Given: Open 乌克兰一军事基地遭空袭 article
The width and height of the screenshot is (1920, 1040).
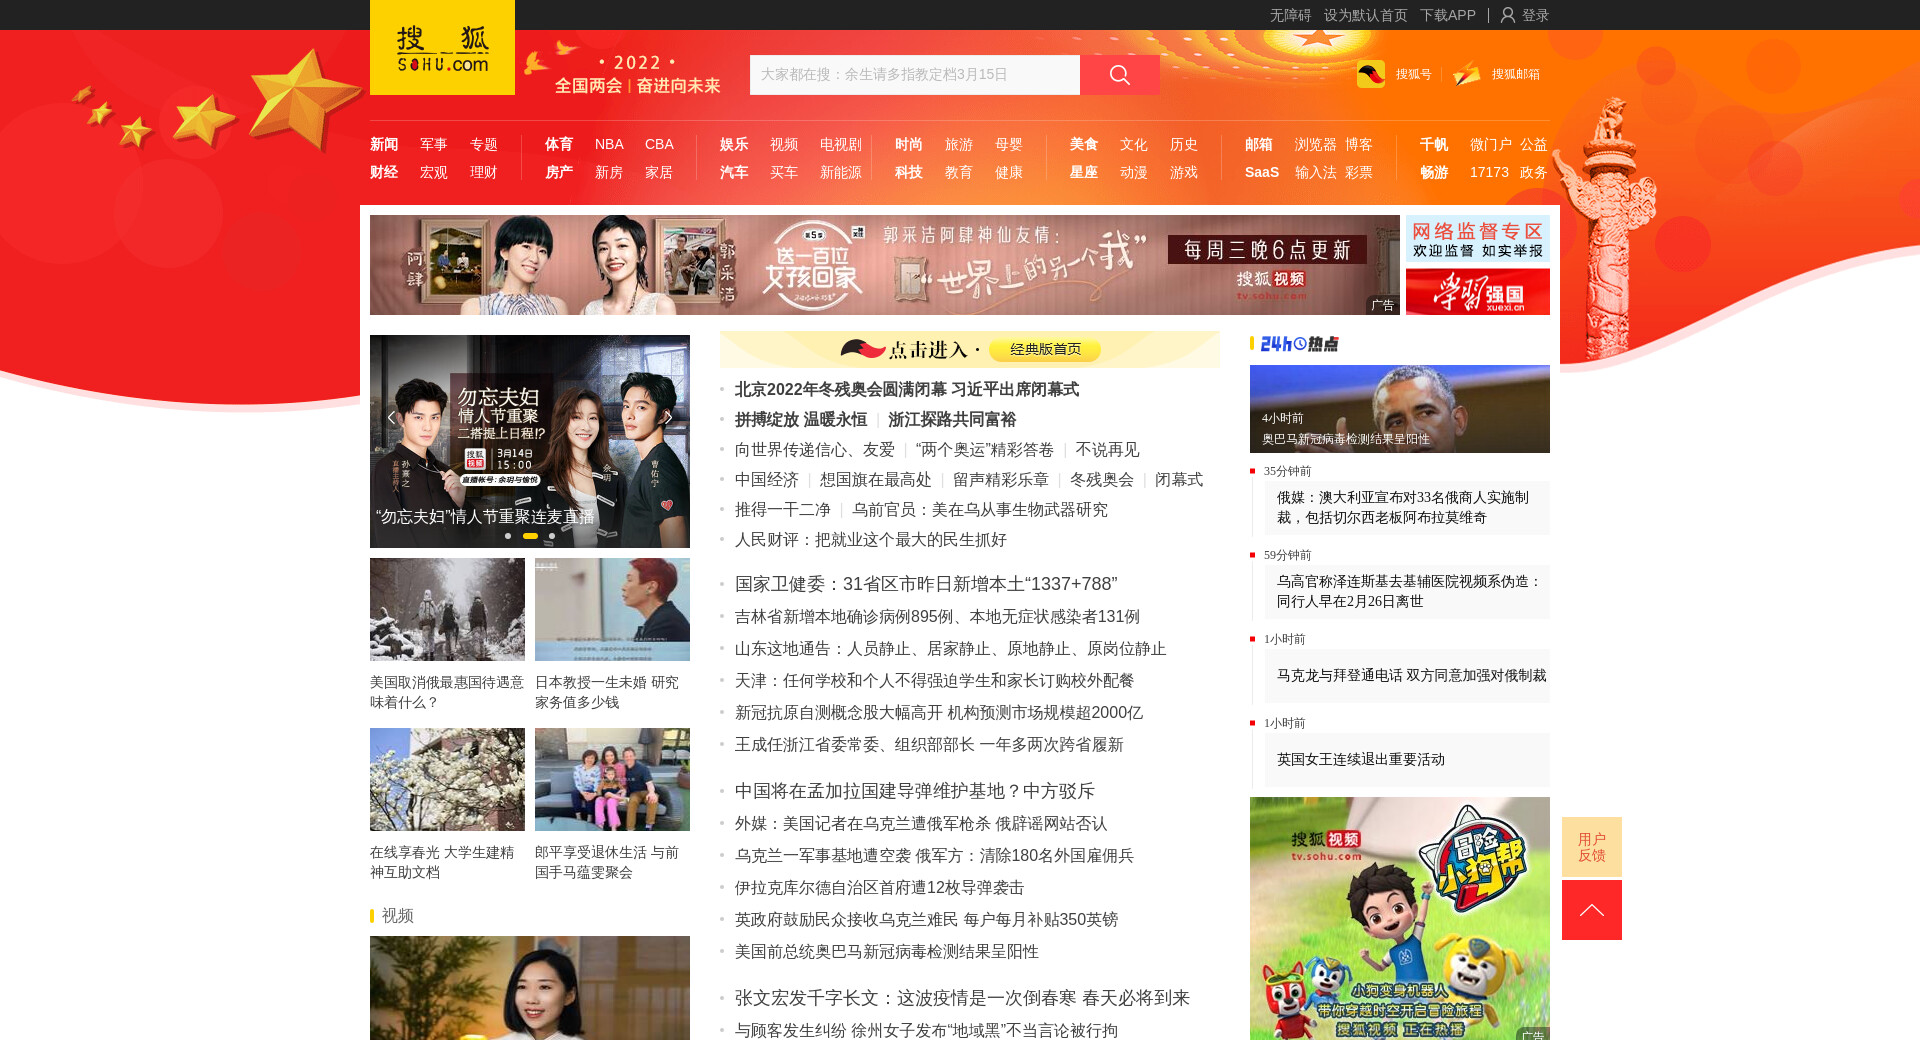Looking at the screenshot, I should 934,856.
